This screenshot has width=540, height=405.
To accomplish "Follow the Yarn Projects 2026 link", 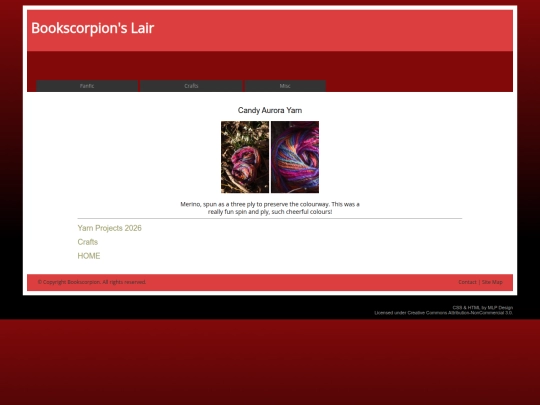I will (x=110, y=228).
